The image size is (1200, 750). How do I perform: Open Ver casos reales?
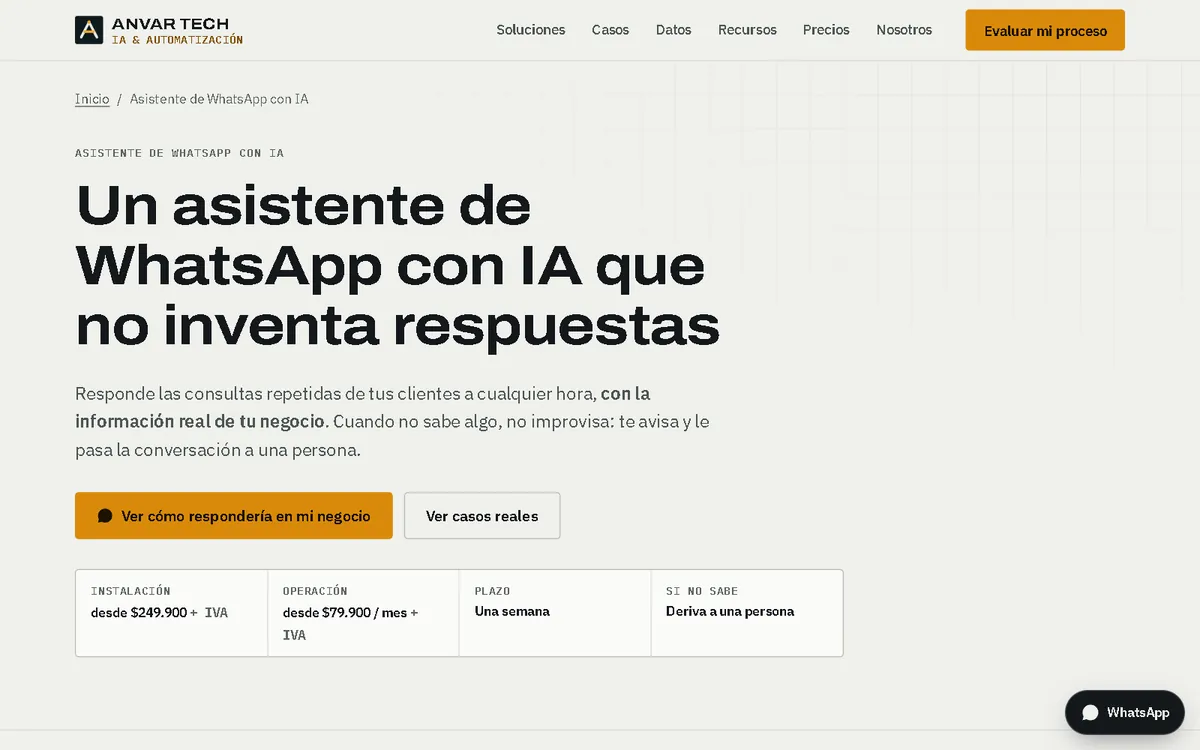click(482, 516)
